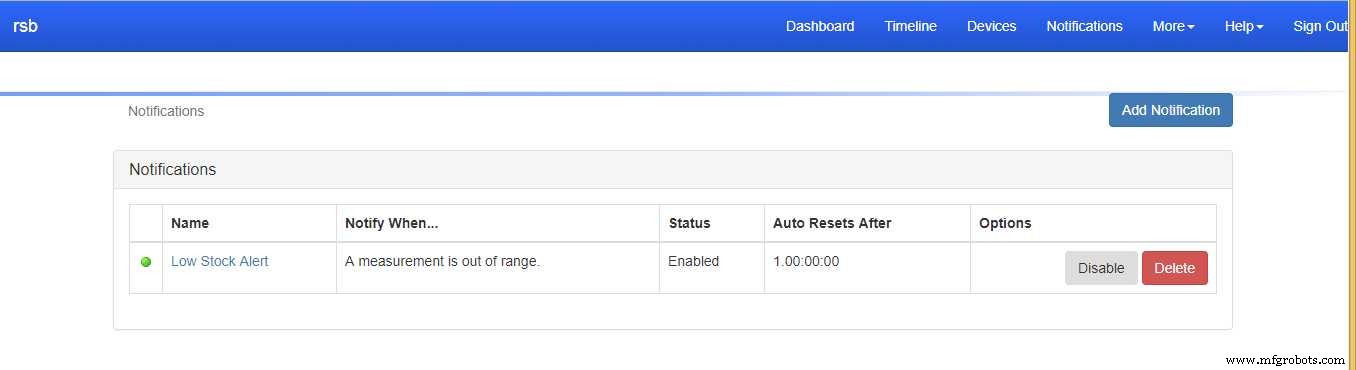Click the Notify When column header
1356x370 pixels.
(x=391, y=223)
